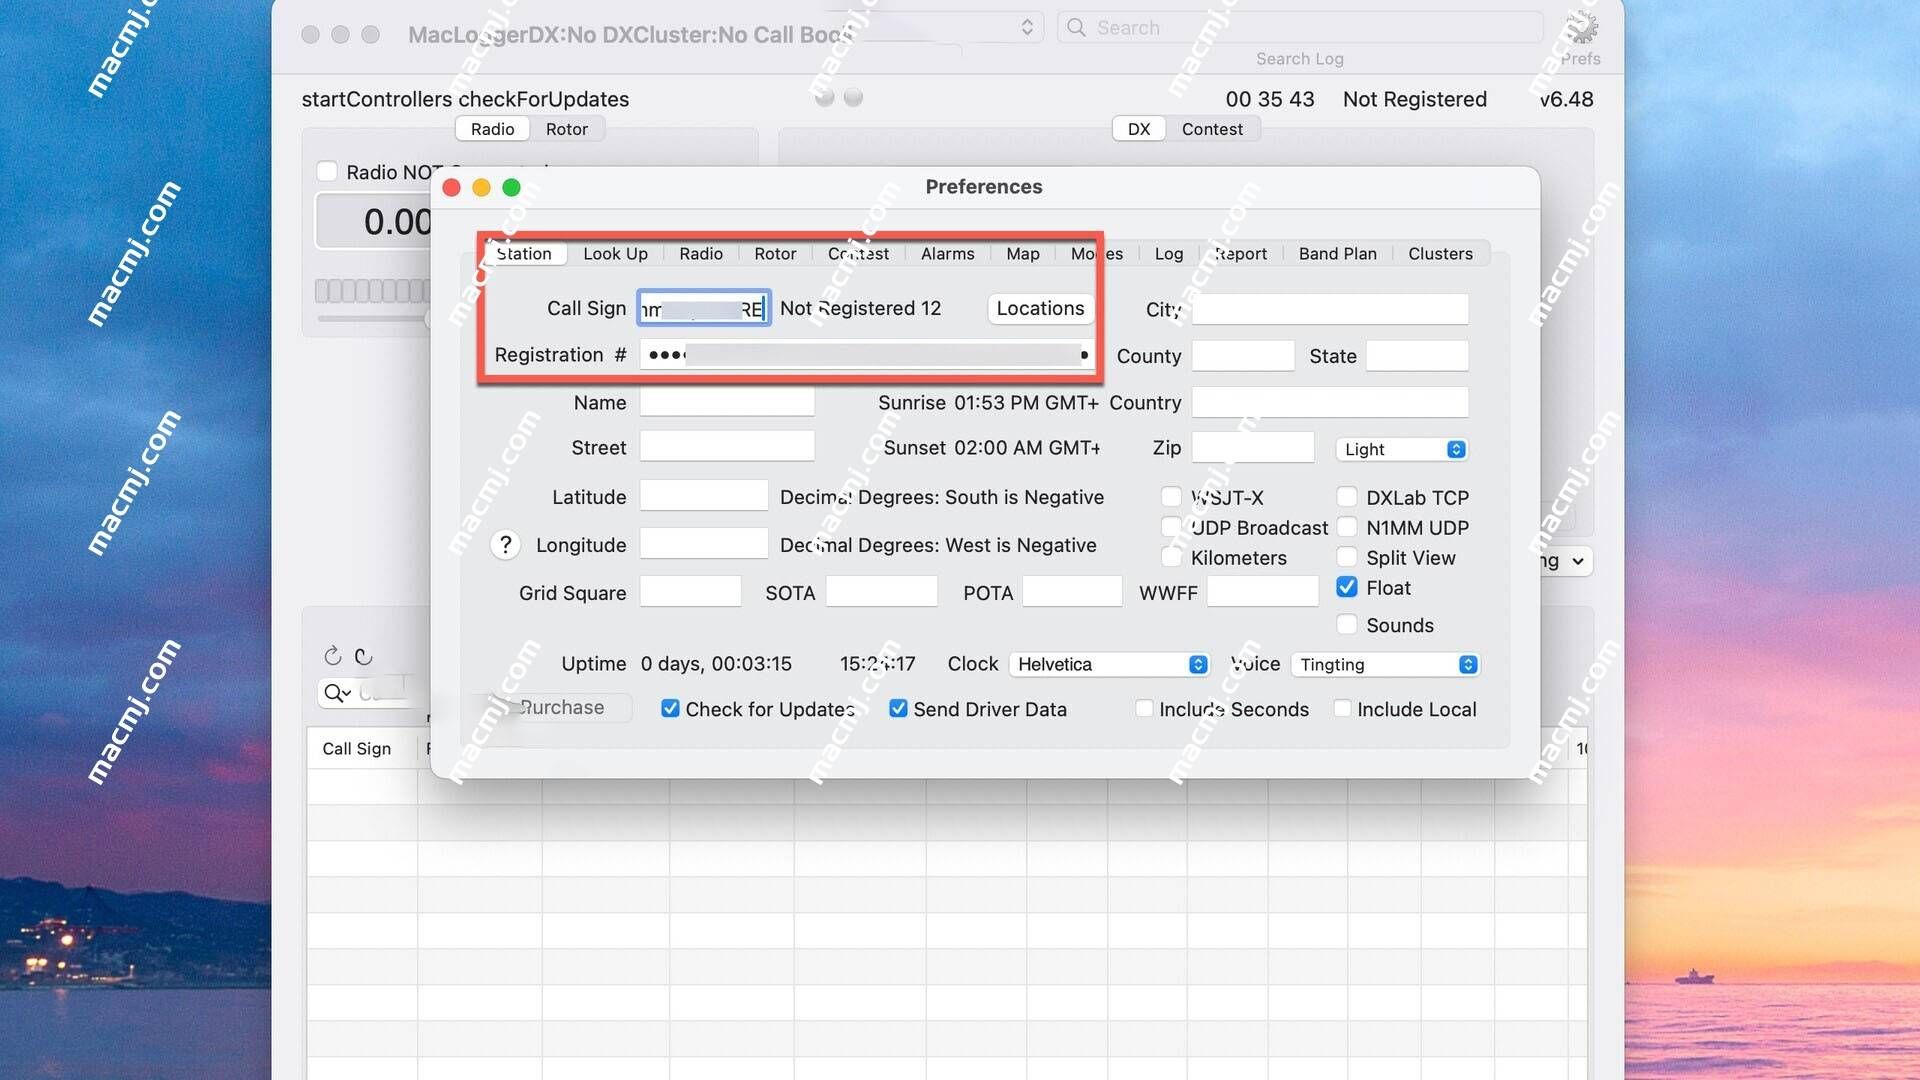The width and height of the screenshot is (1920, 1080).
Task: Select DX tab in main window
Action: 1139,129
